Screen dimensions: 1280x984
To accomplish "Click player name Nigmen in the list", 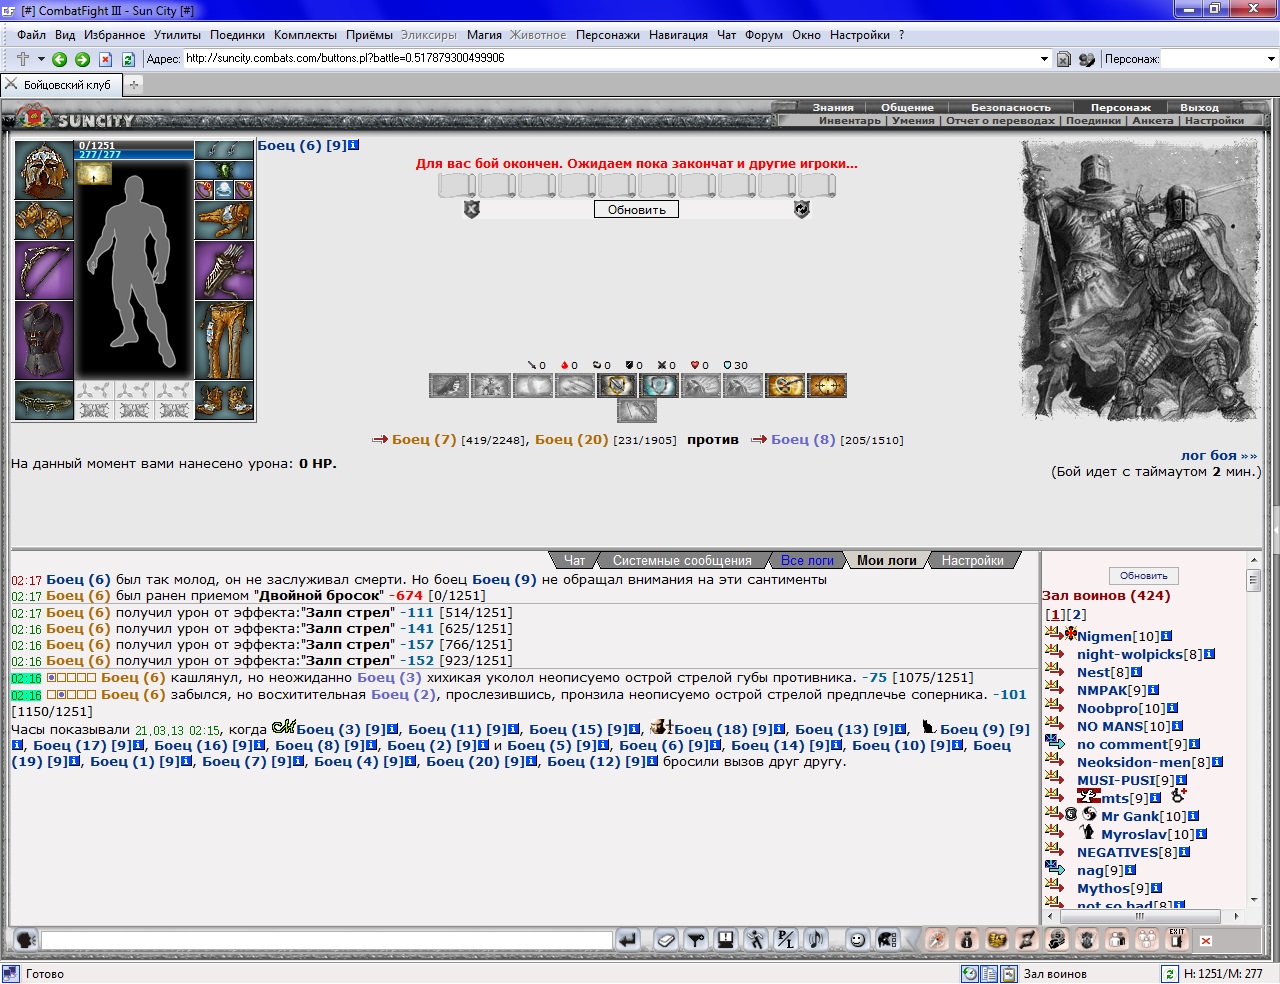I will [x=1104, y=636].
